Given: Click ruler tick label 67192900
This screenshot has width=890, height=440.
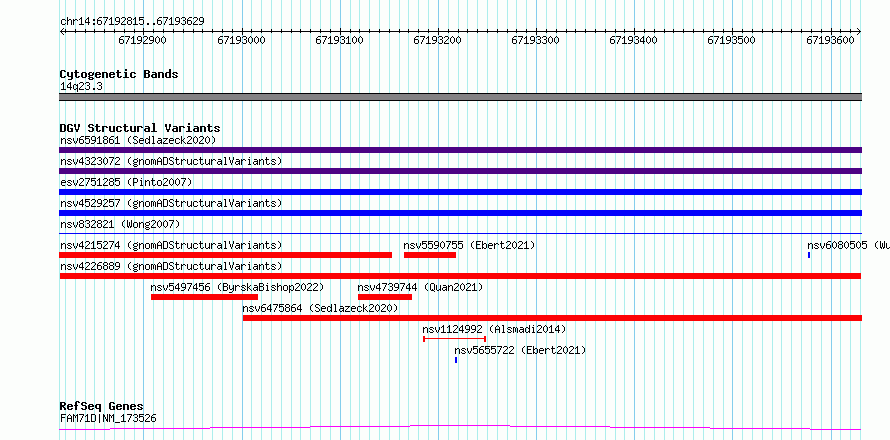Looking at the screenshot, I should click(144, 40).
